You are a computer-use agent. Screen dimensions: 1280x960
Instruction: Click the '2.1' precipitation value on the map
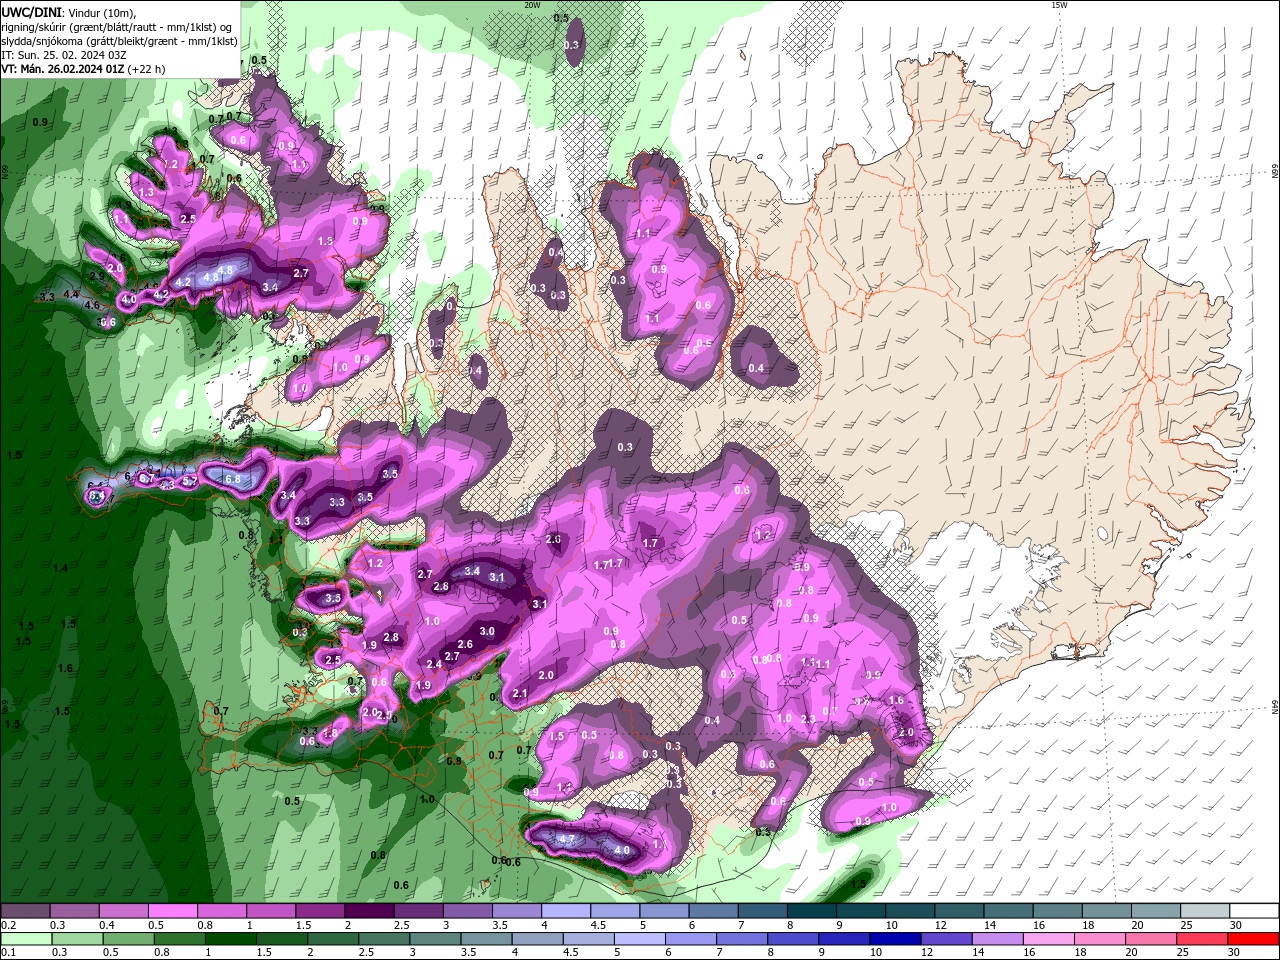coord(519,693)
